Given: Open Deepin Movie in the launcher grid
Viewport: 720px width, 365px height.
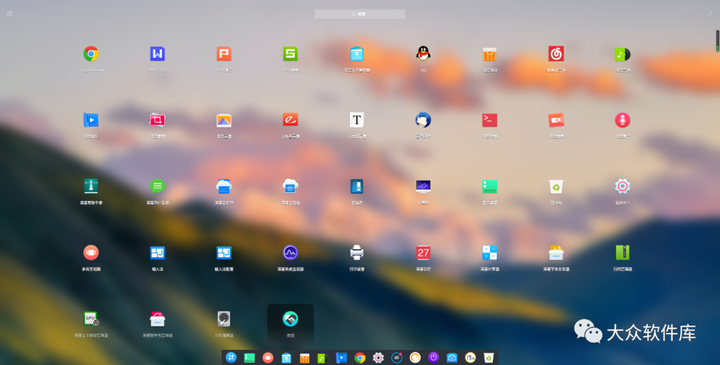Looking at the screenshot, I should pos(91,120).
